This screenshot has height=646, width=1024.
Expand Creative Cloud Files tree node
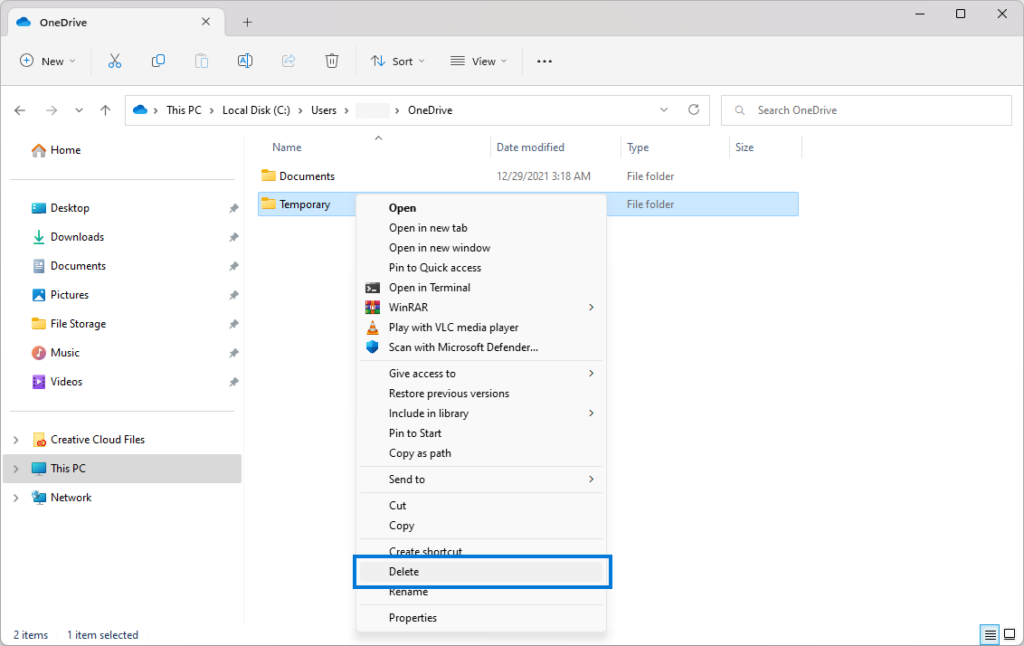[x=16, y=440]
